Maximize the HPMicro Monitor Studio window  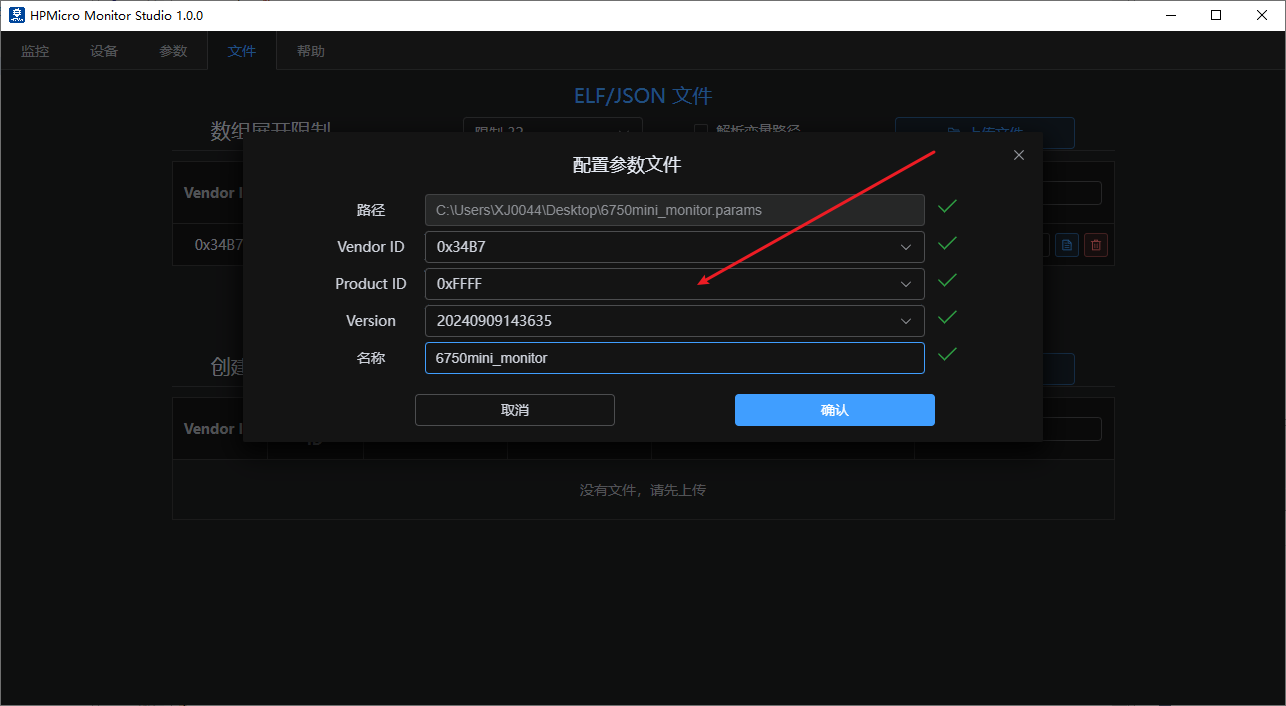pyautogui.click(x=1216, y=15)
